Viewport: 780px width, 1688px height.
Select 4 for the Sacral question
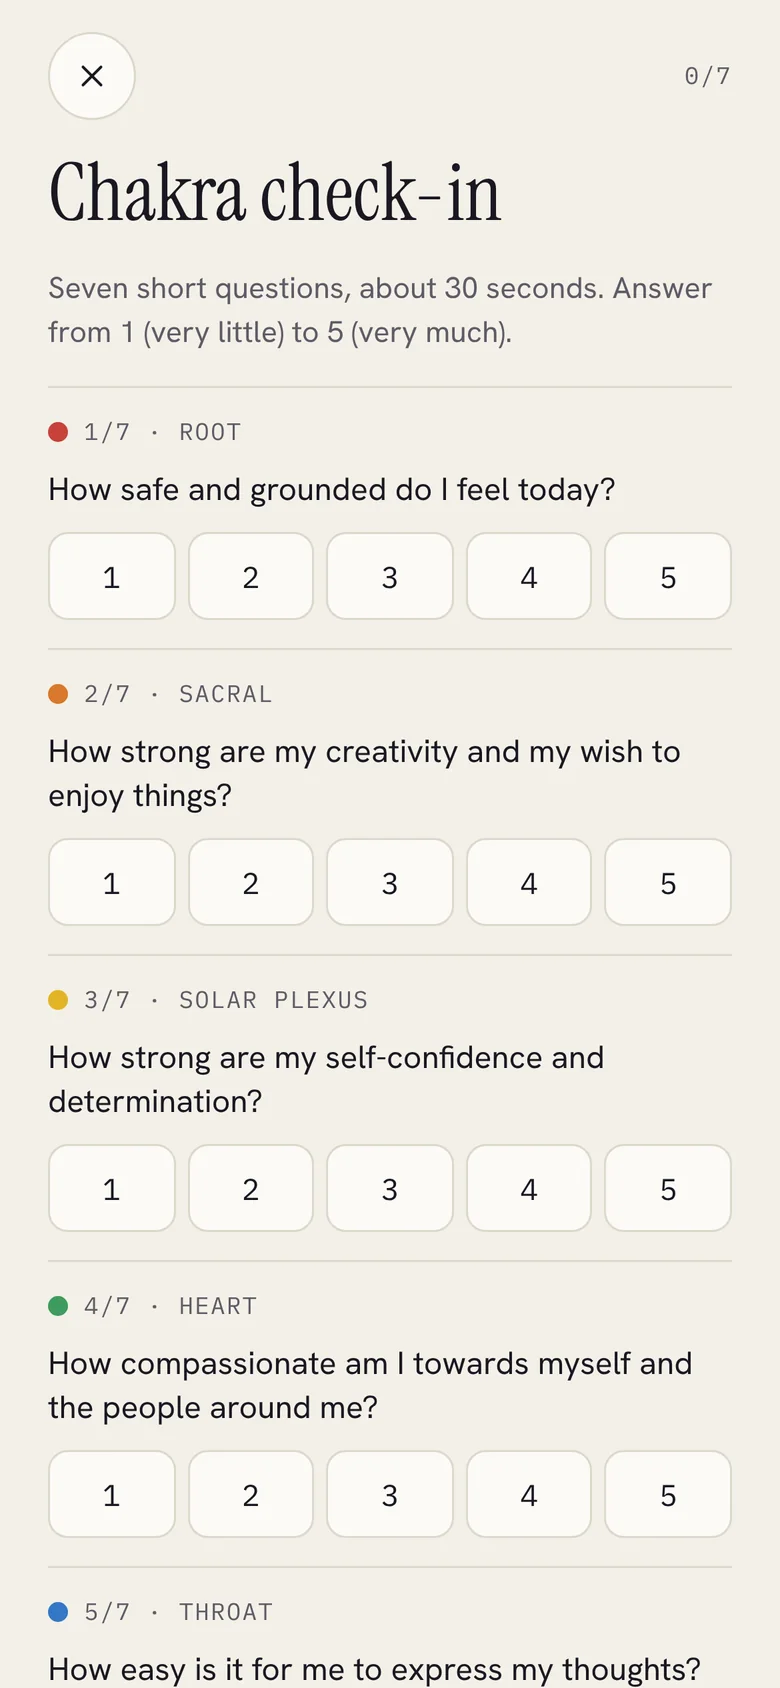point(529,882)
